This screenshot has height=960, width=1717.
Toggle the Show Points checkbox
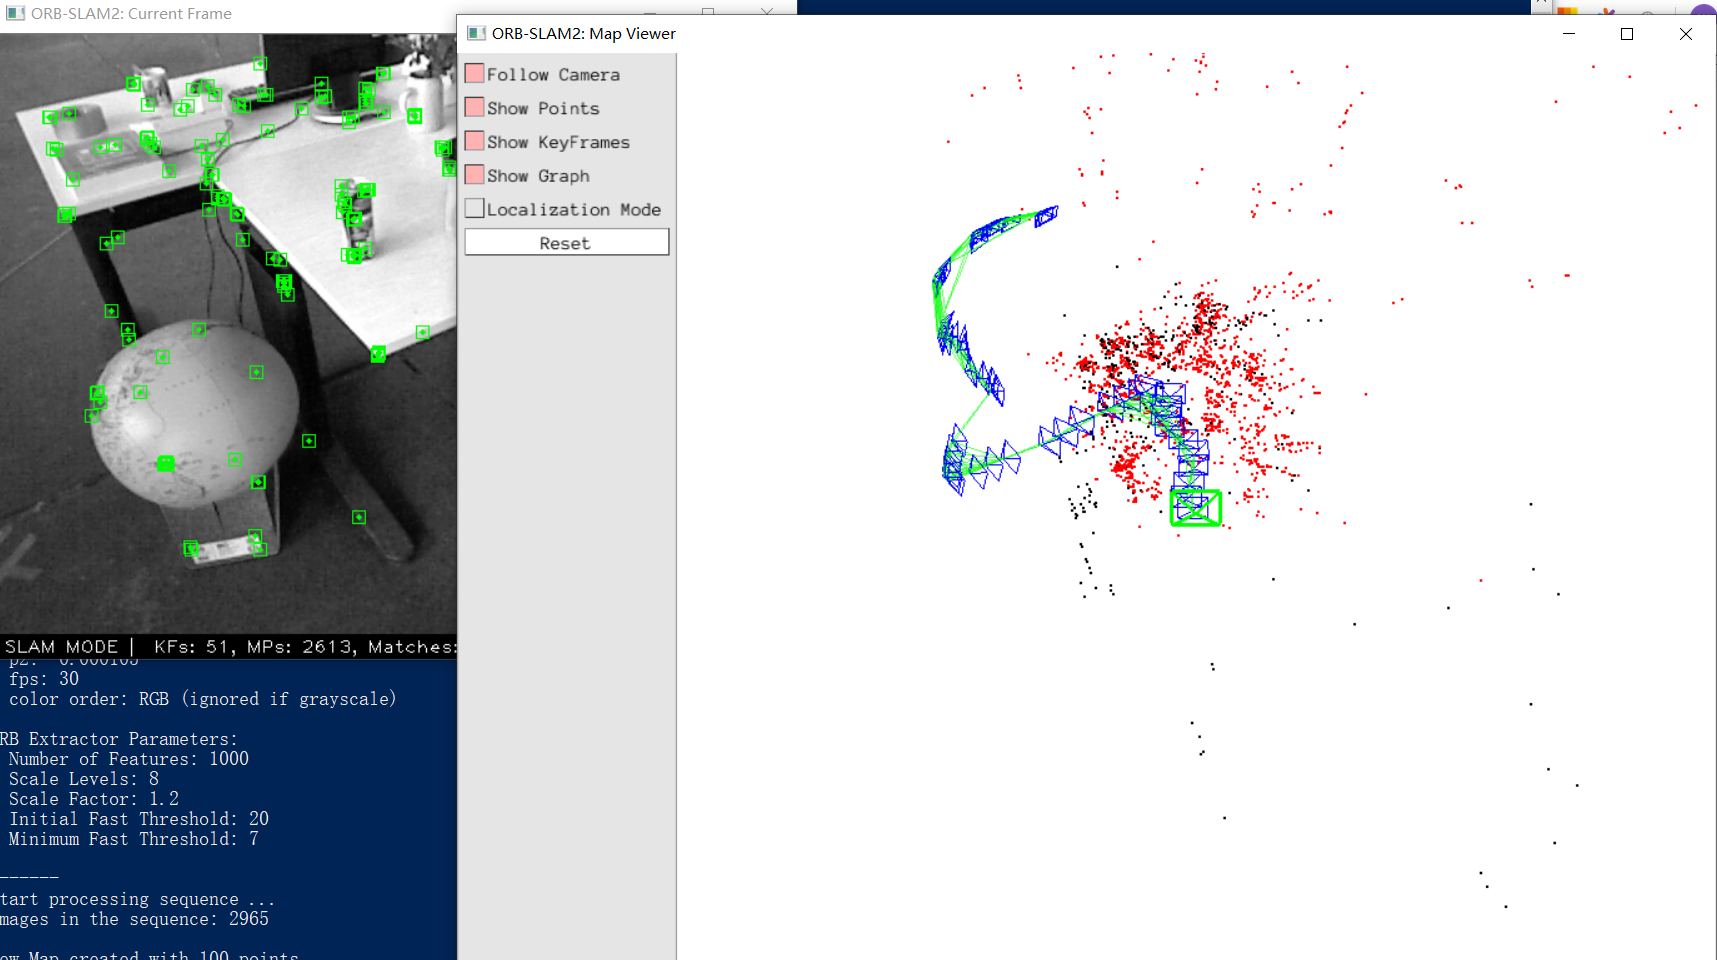(x=475, y=108)
